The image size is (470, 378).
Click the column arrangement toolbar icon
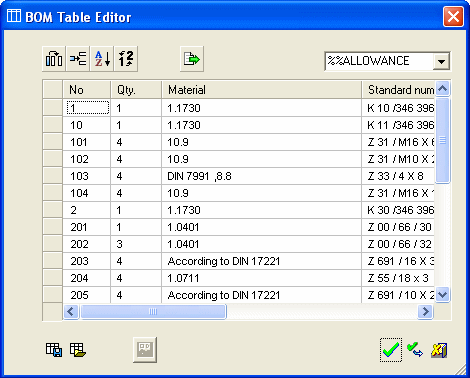(54, 59)
